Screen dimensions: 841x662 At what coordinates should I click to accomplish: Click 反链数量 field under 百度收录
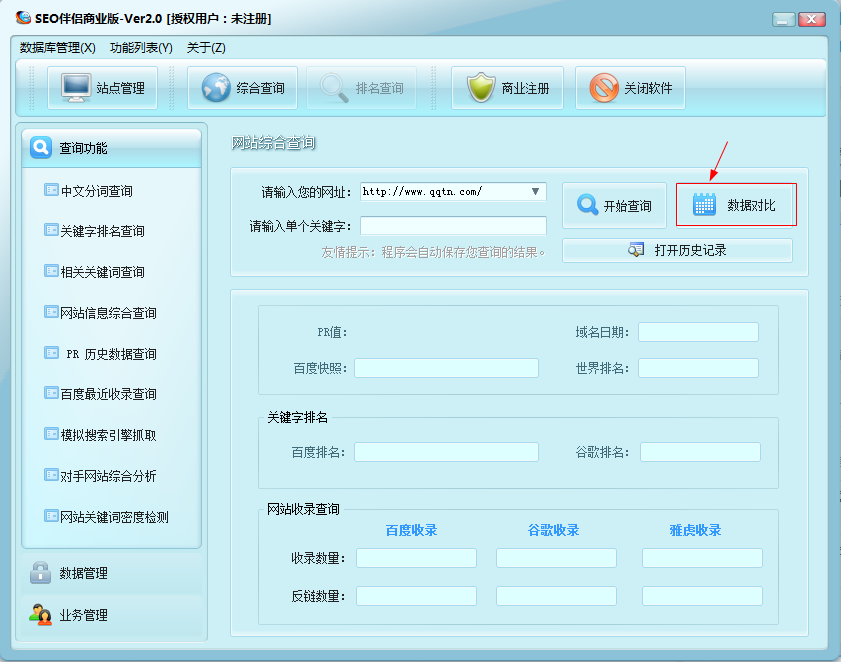point(416,596)
